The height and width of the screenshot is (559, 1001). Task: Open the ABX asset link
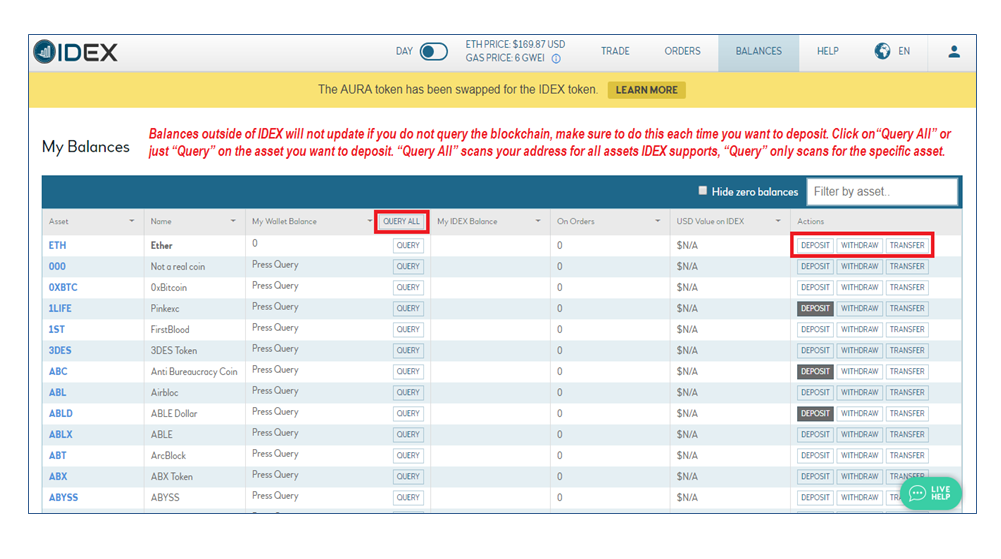pyautogui.click(x=58, y=477)
